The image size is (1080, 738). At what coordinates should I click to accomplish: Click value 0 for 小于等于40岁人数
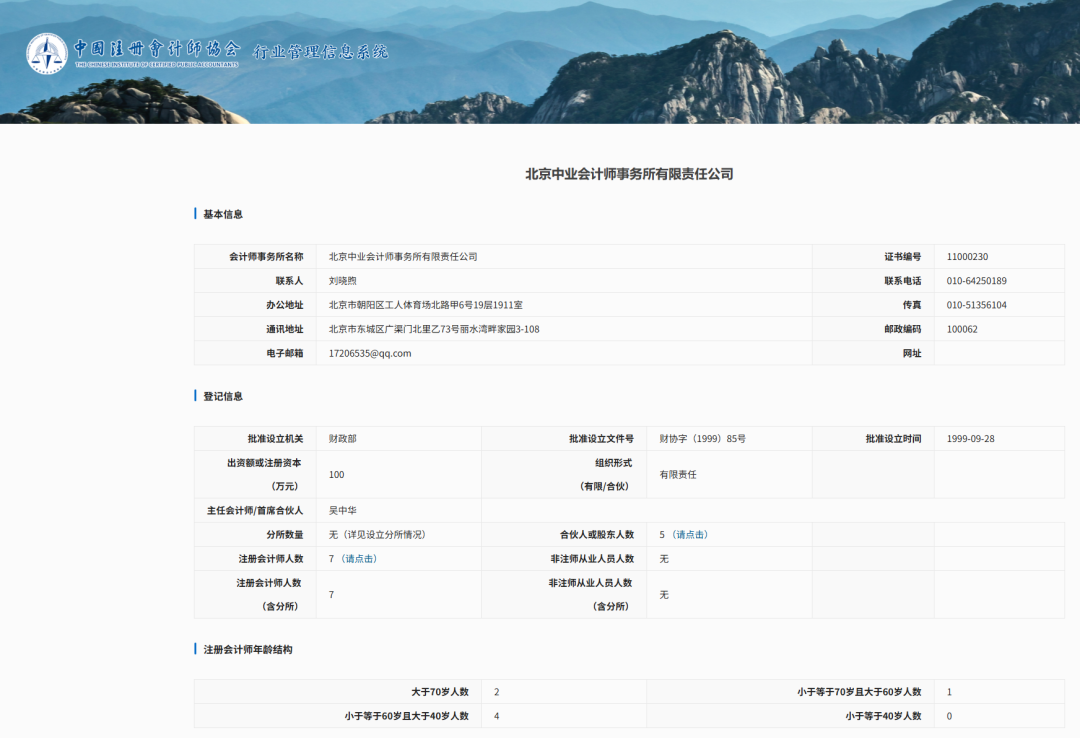tap(949, 716)
